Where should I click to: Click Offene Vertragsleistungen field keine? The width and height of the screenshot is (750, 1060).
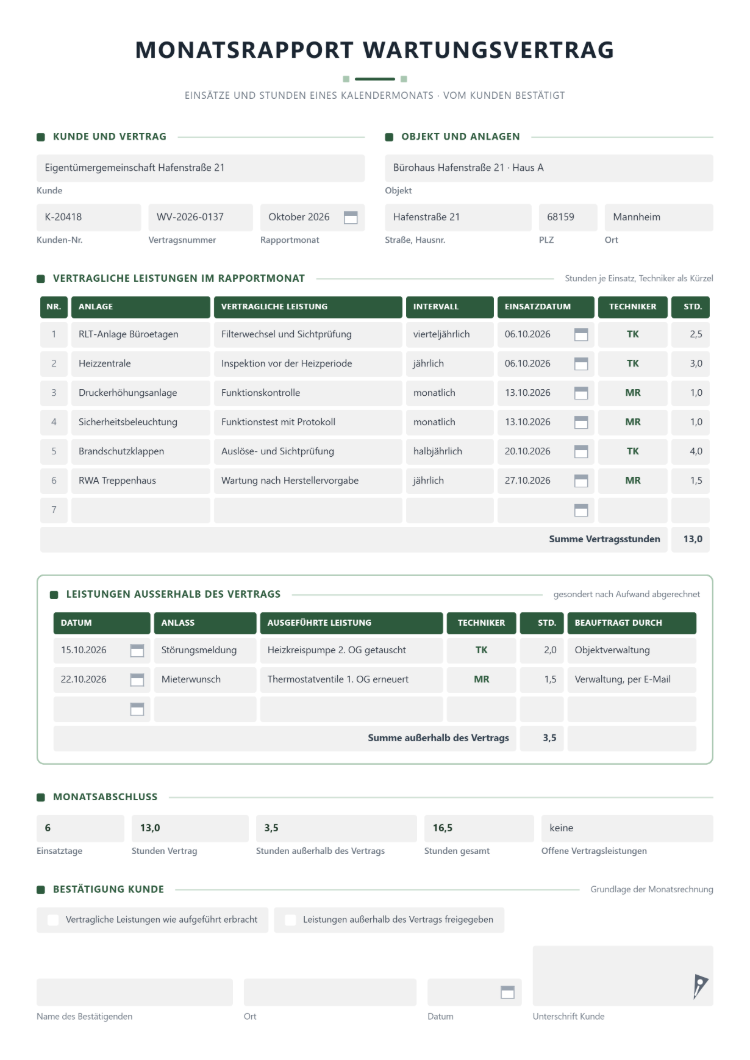pyautogui.click(x=627, y=828)
